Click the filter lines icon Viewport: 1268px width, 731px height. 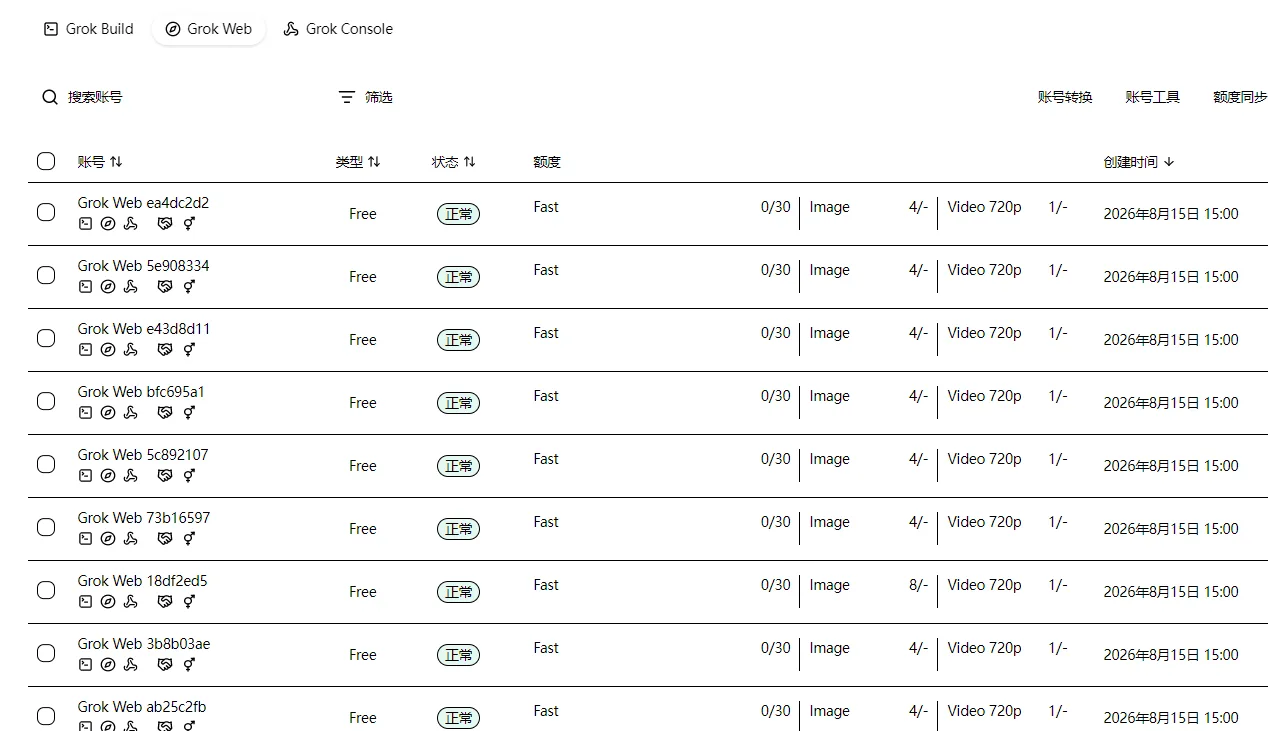[x=346, y=97]
